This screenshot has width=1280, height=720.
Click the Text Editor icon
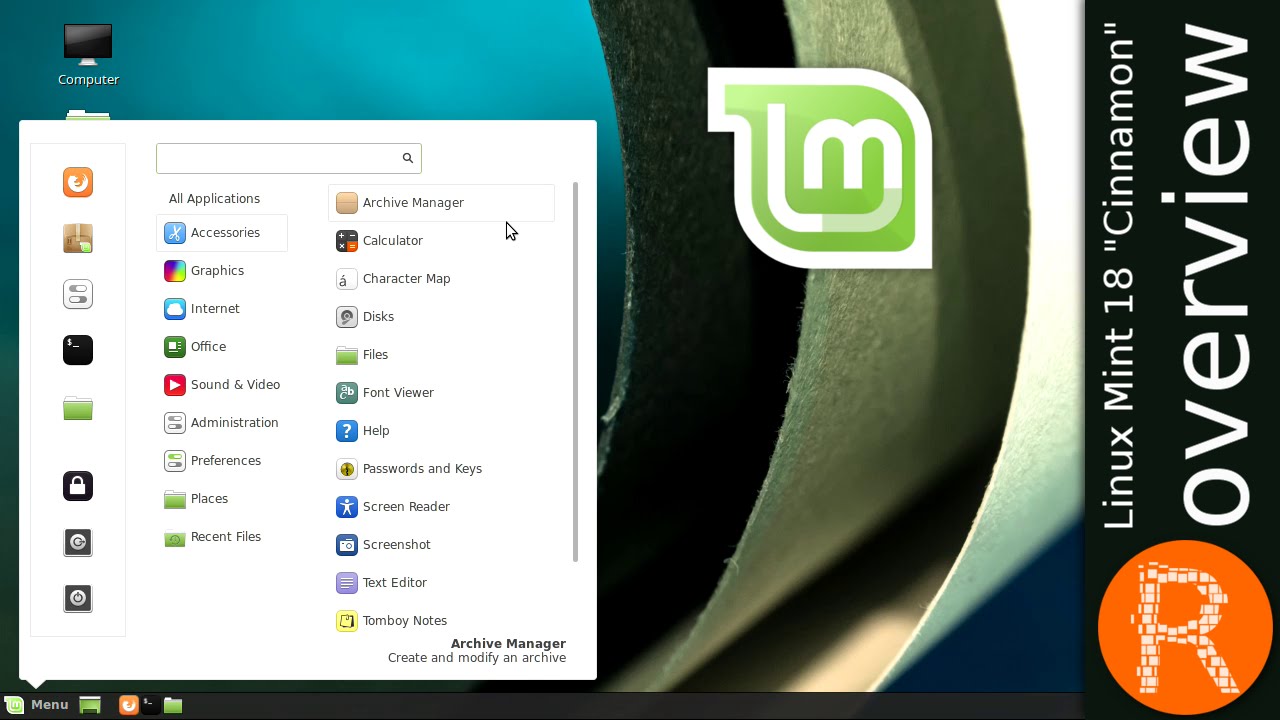[347, 583]
